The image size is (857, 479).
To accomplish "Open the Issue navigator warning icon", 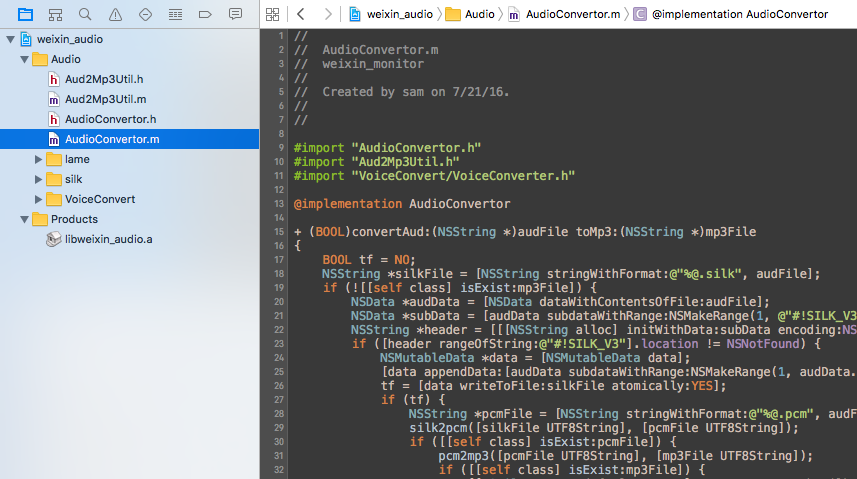I will [115, 14].
